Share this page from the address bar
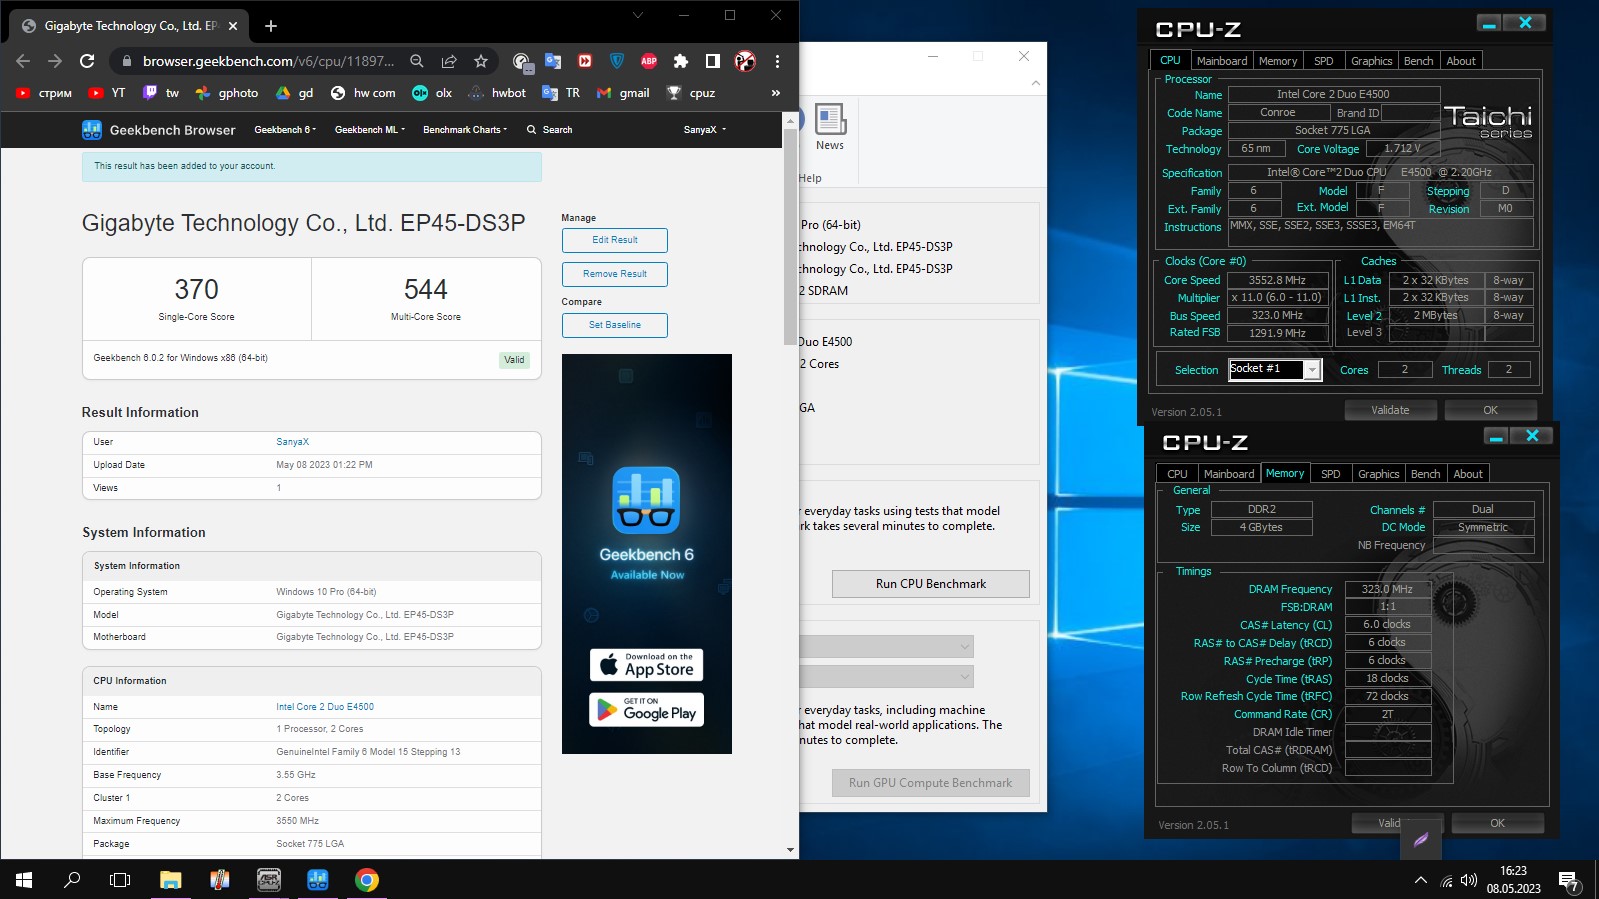The image size is (1599, 899). [x=449, y=61]
